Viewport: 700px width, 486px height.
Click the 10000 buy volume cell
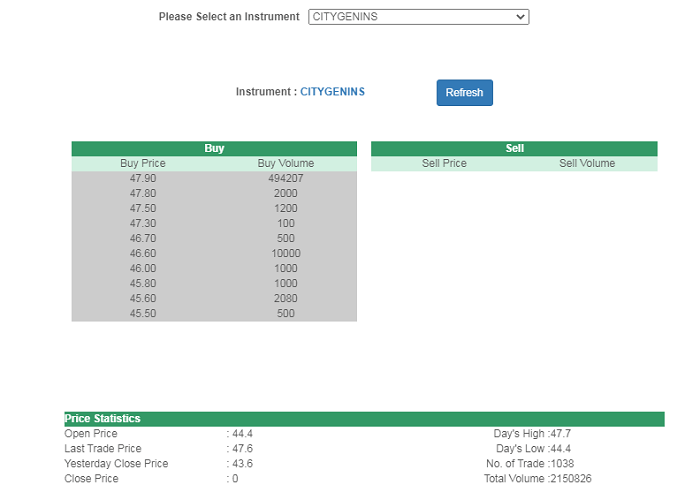285,254
